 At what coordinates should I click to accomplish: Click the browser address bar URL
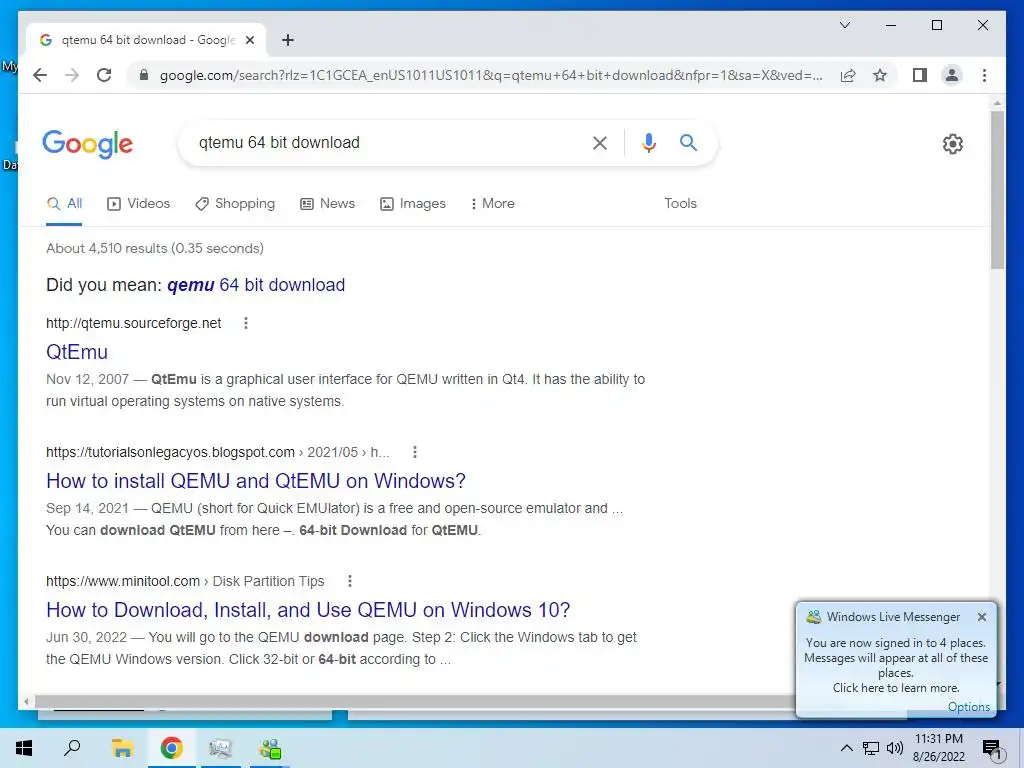[491, 75]
